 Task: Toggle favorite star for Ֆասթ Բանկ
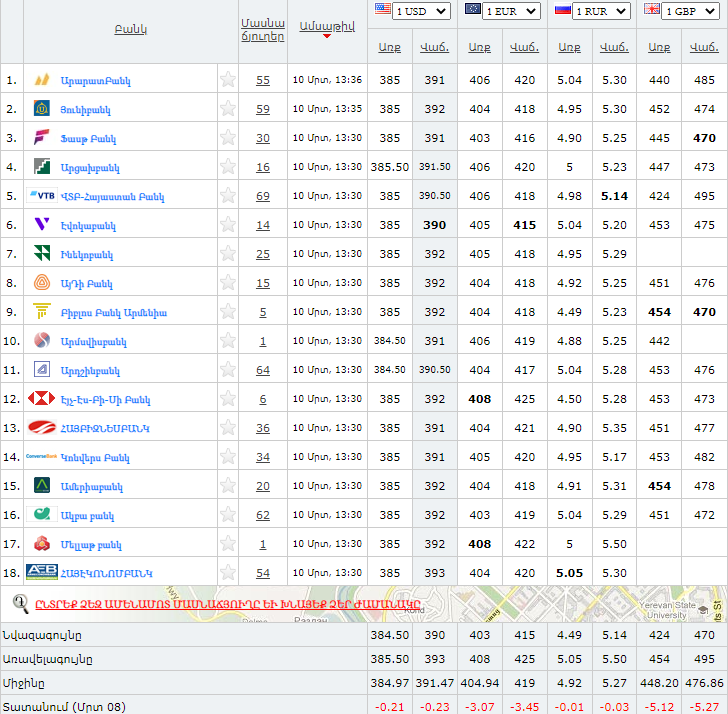228,138
